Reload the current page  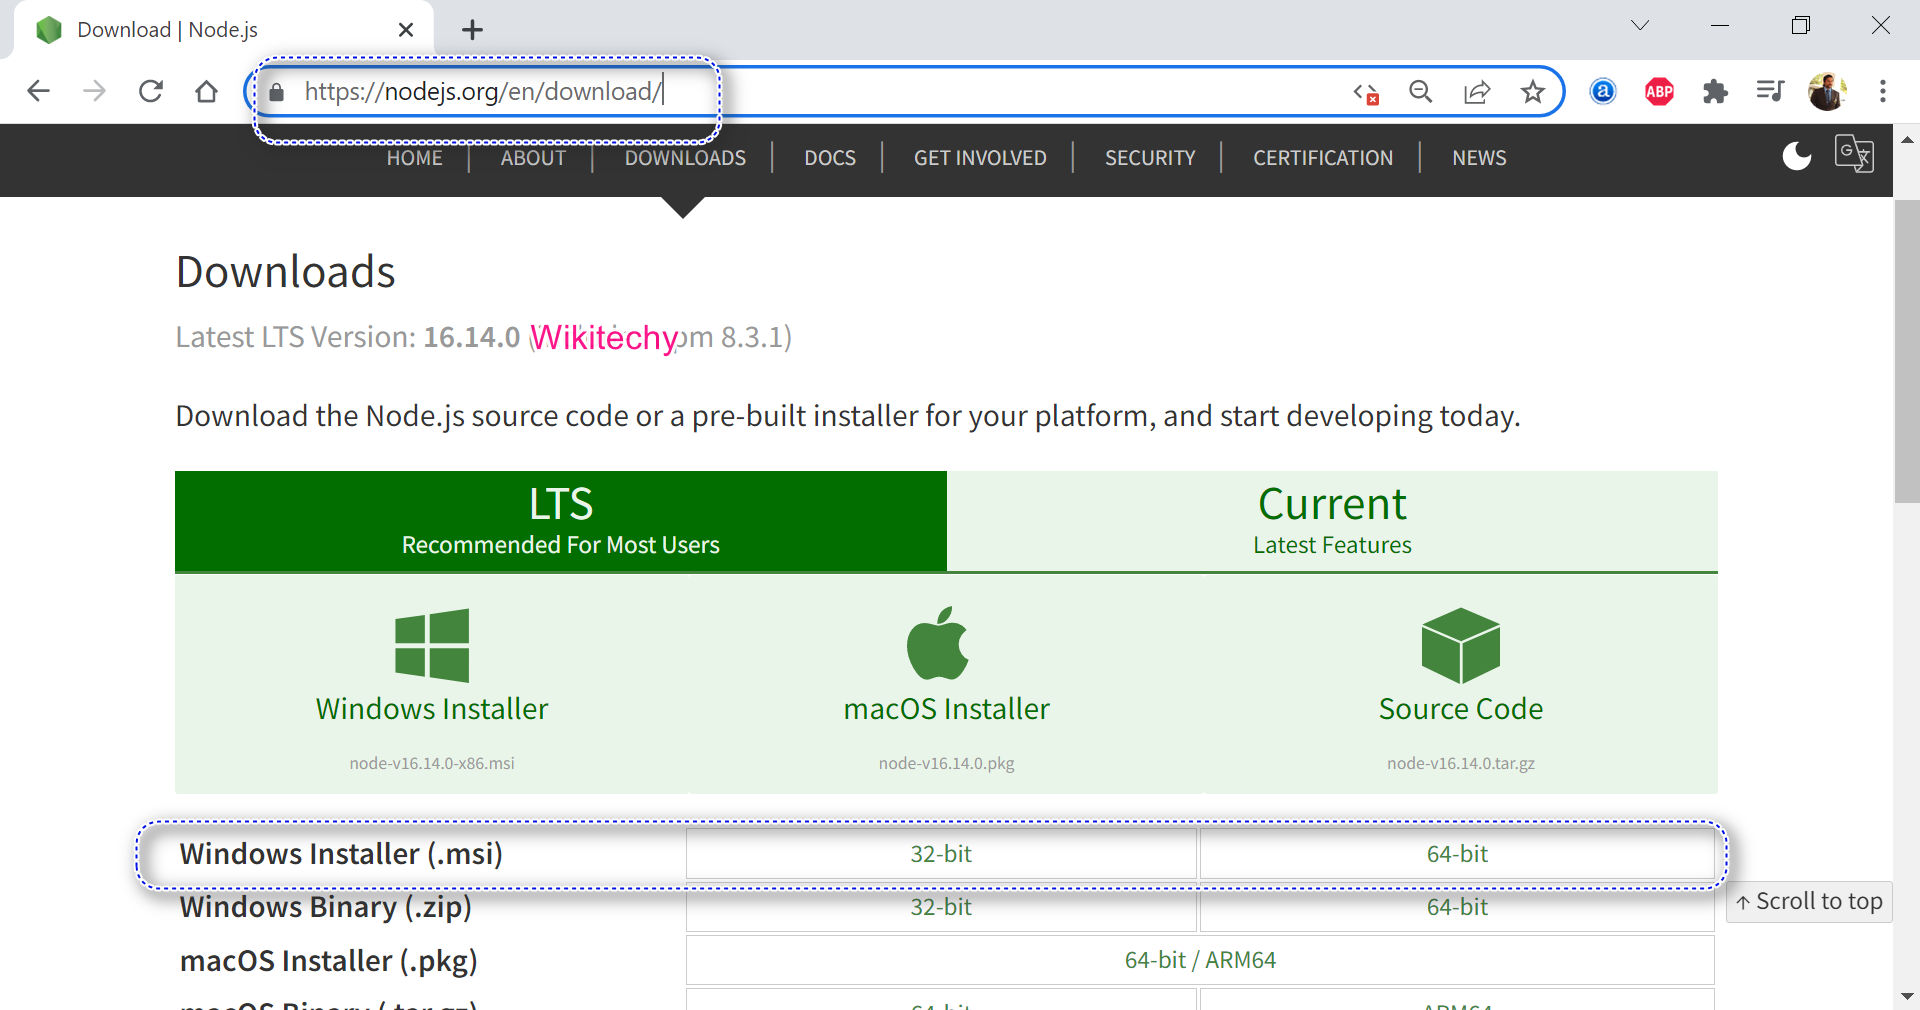click(x=151, y=92)
